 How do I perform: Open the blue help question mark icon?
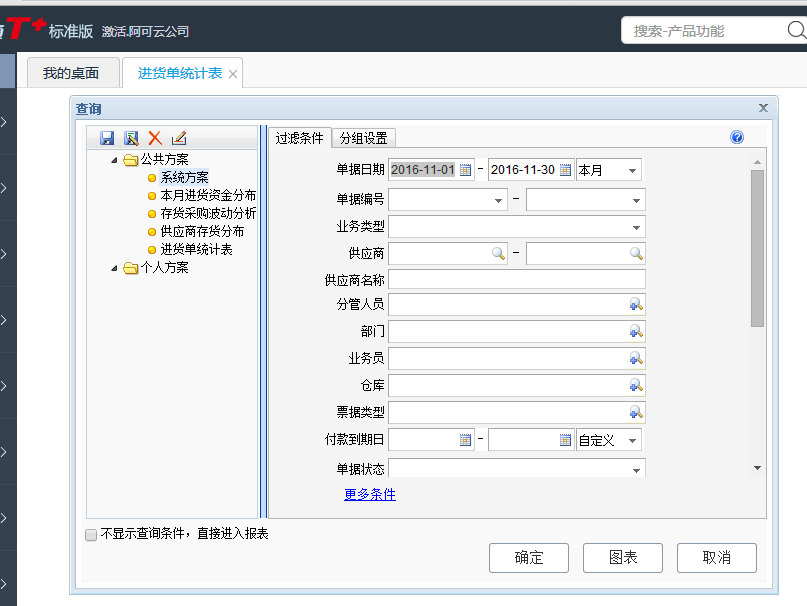[736, 137]
